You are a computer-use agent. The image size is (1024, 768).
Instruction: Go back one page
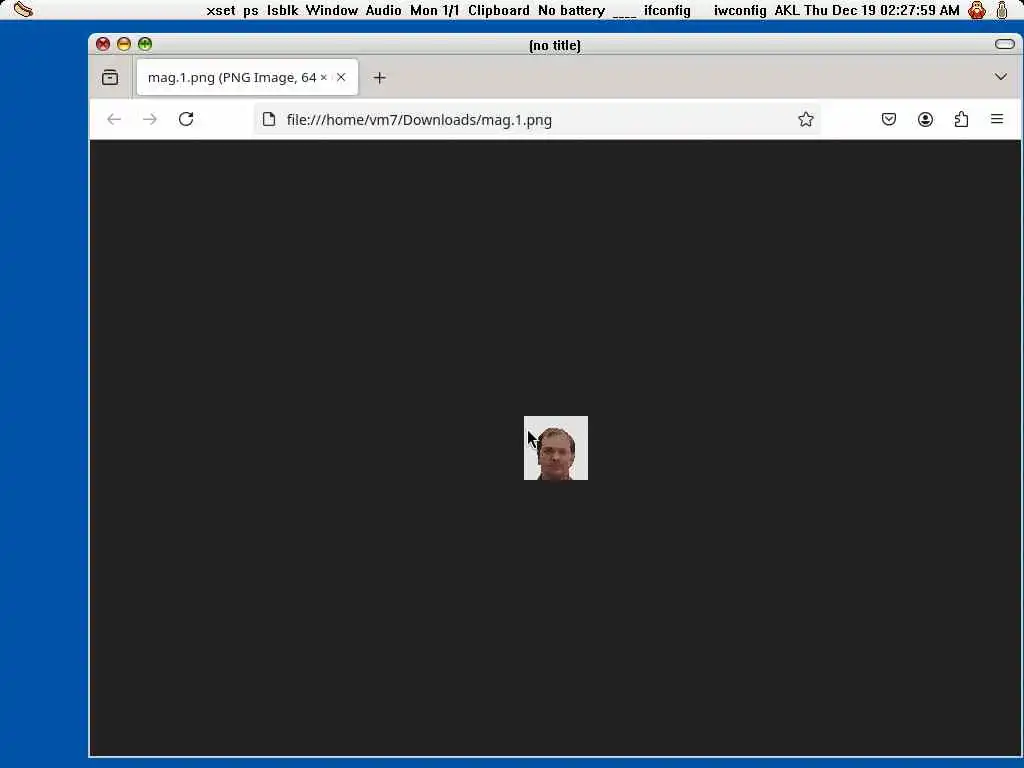pyautogui.click(x=114, y=119)
